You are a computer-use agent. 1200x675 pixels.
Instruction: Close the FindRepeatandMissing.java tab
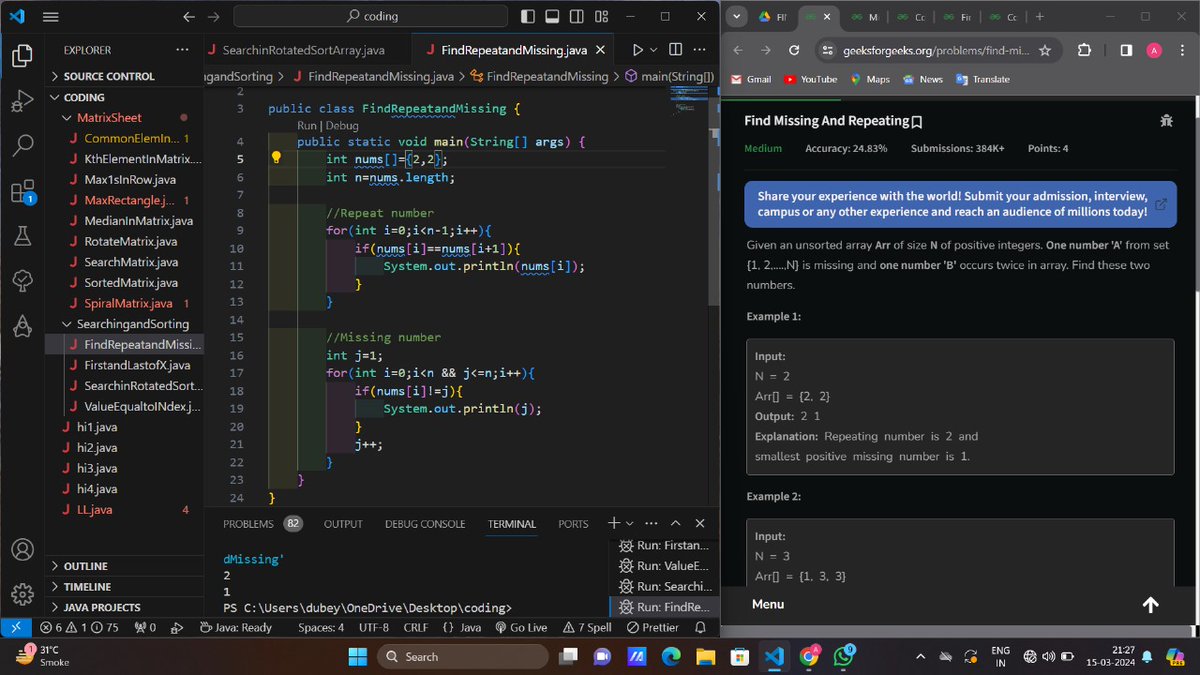pyautogui.click(x=600, y=50)
